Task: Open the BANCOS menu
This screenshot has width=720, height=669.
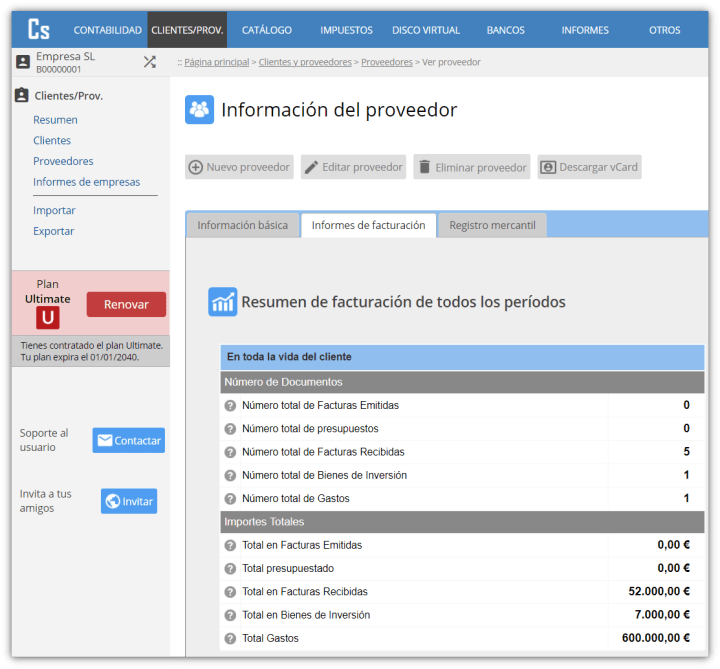Action: click(506, 30)
